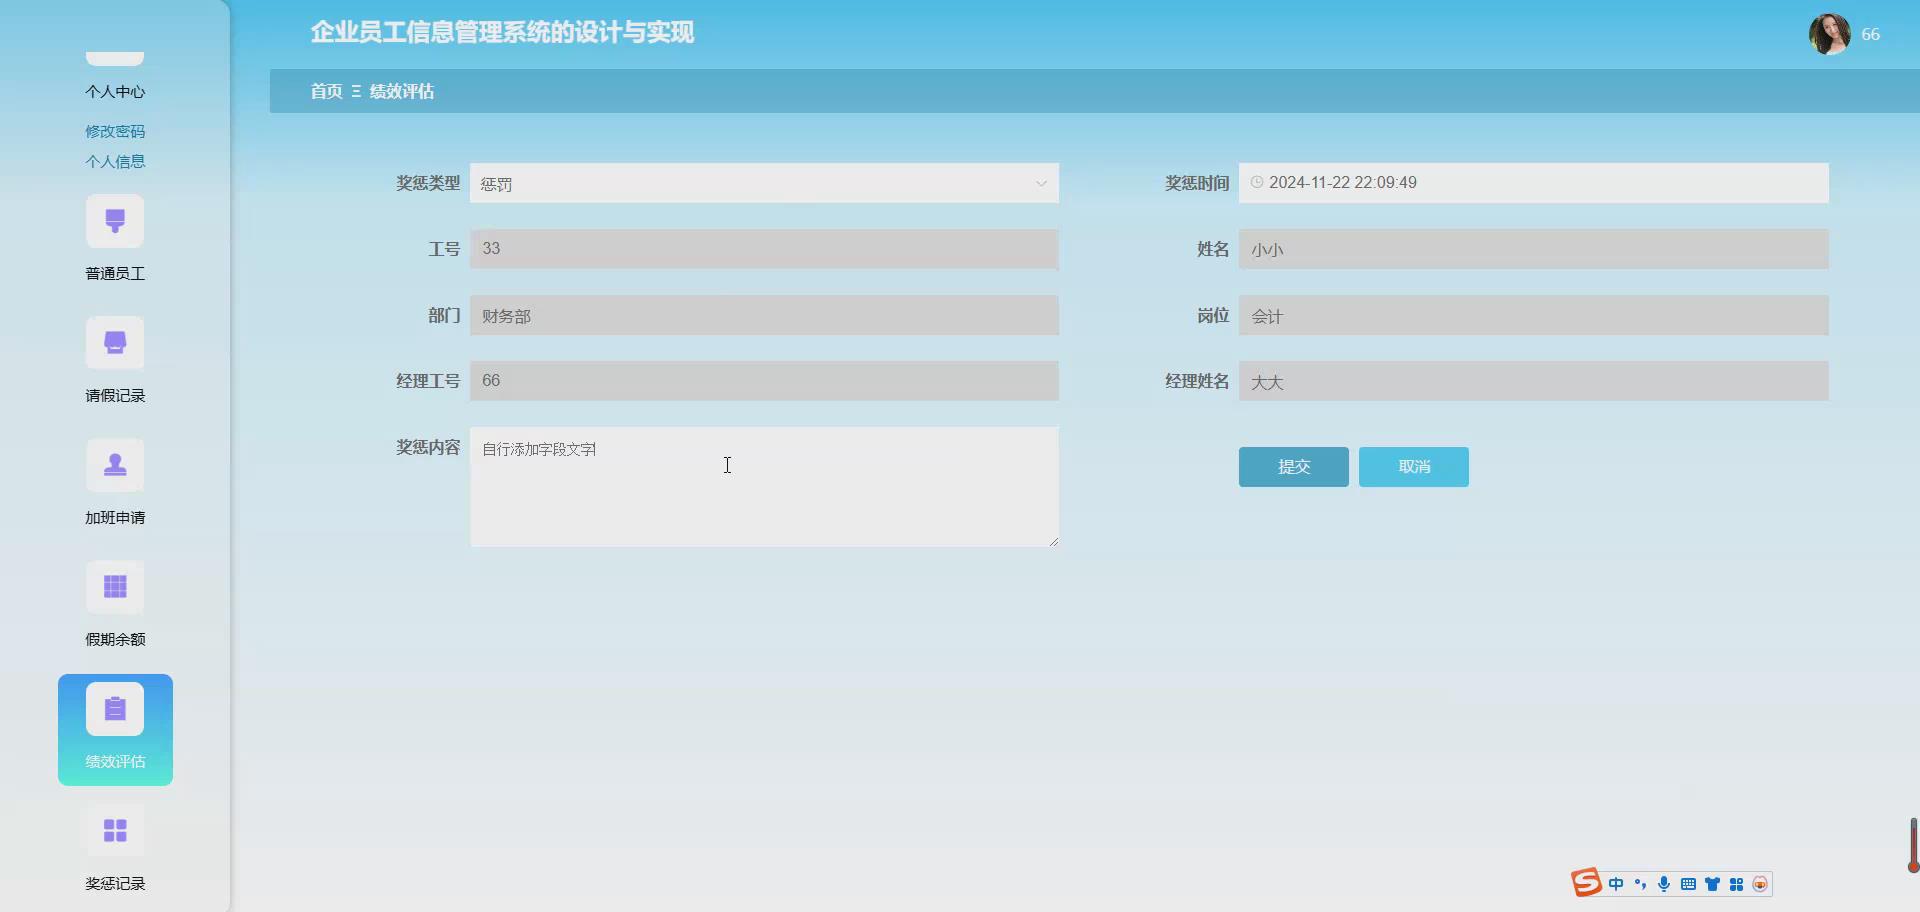Cancel the form using 取消
The image size is (1920, 912).
click(1413, 467)
